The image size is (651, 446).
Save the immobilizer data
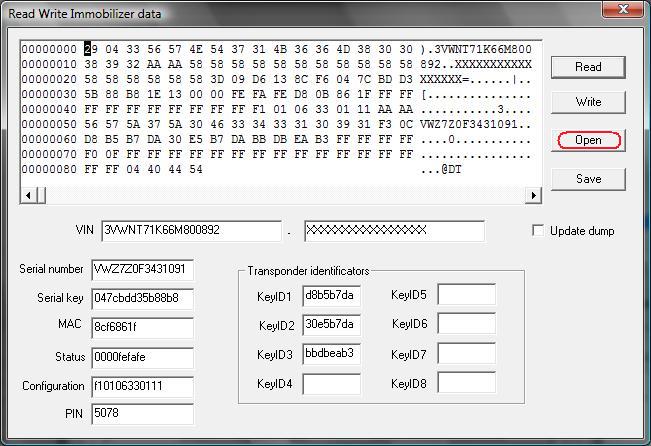(x=588, y=179)
